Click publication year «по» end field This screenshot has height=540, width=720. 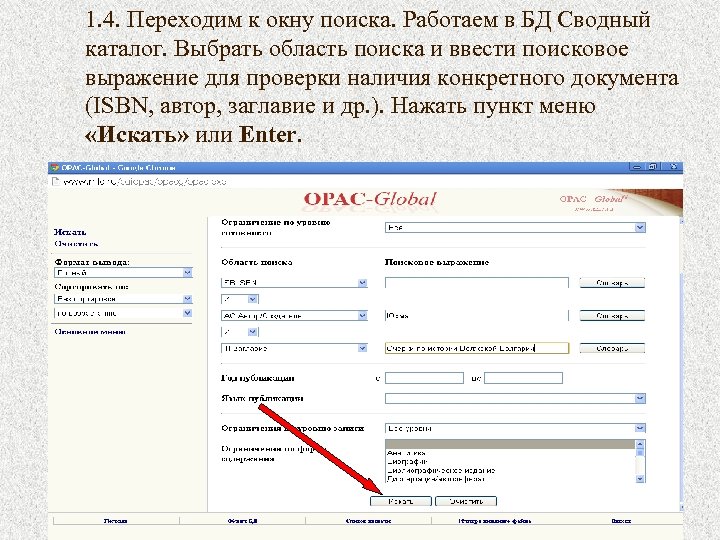point(523,378)
